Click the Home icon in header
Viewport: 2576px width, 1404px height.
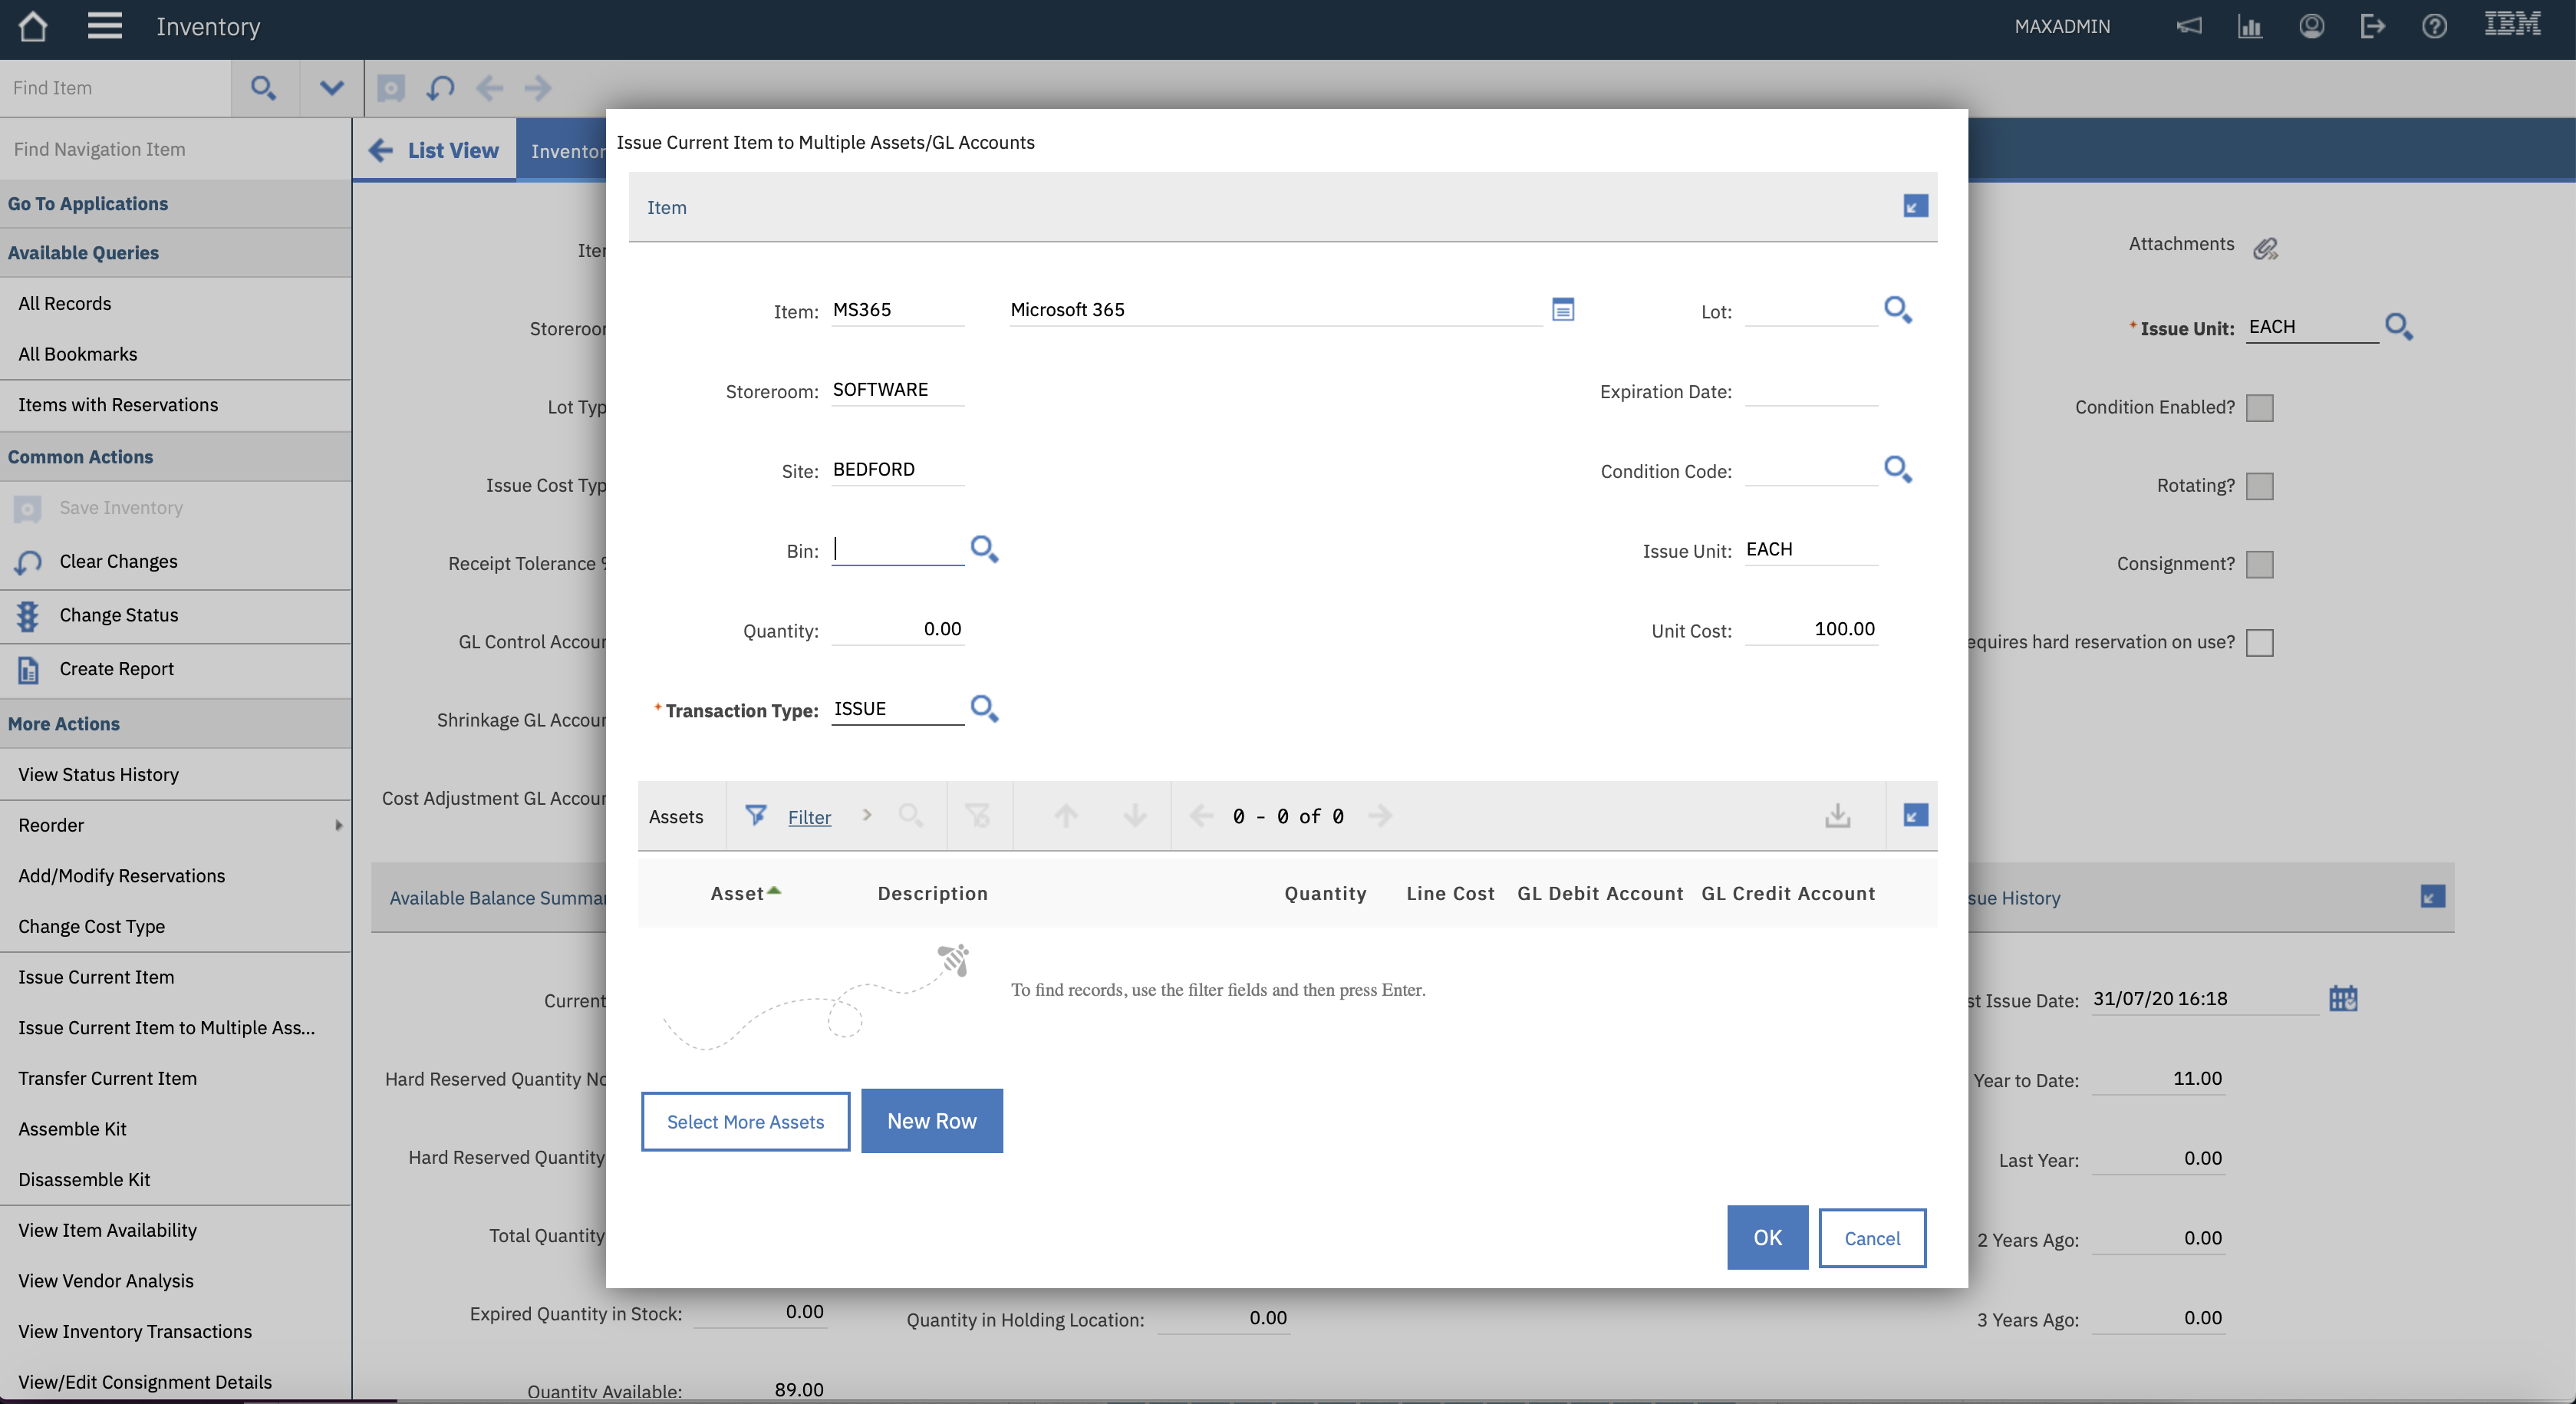click(x=33, y=27)
